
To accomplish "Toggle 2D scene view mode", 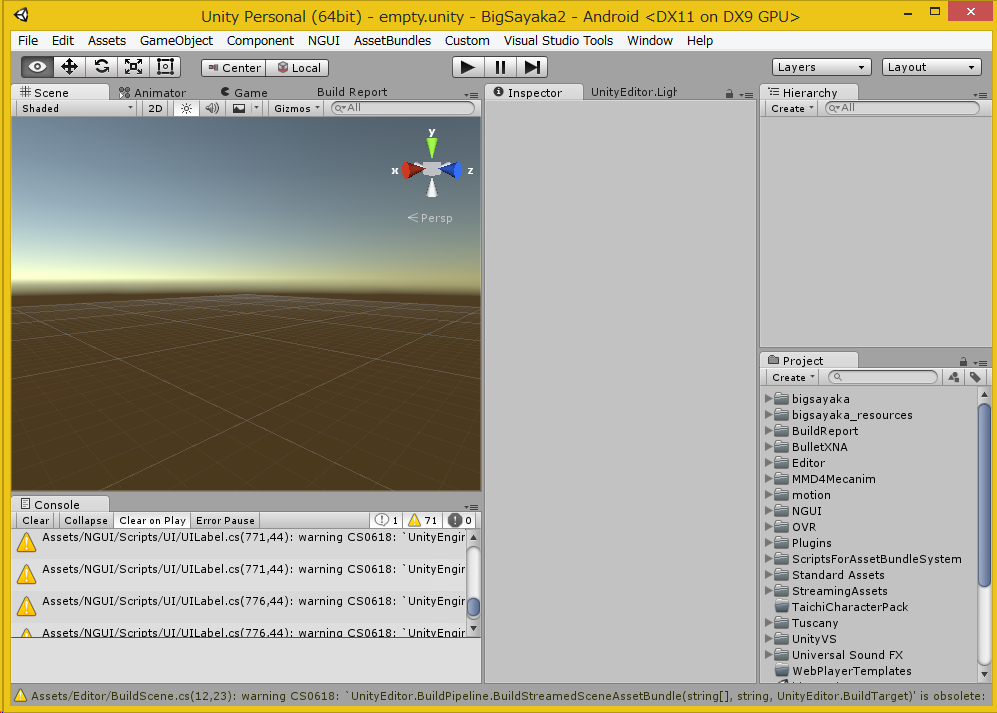I will point(155,108).
